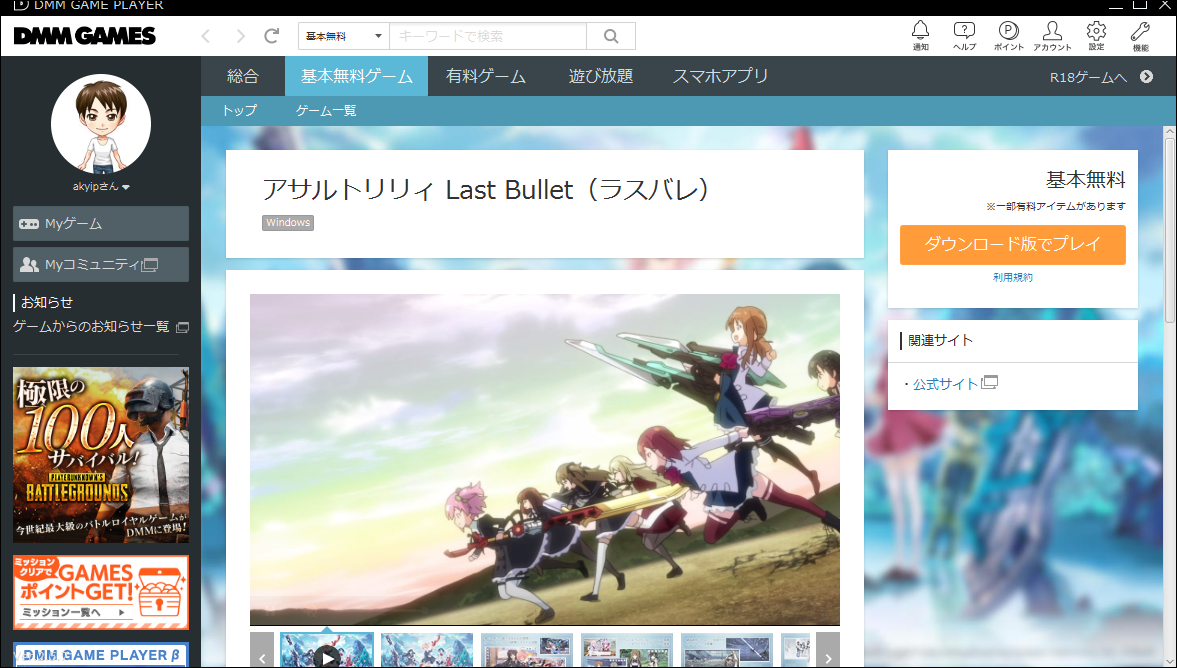Click the DMM GAMES logo
The image size is (1177, 668).
pyautogui.click(x=84, y=35)
